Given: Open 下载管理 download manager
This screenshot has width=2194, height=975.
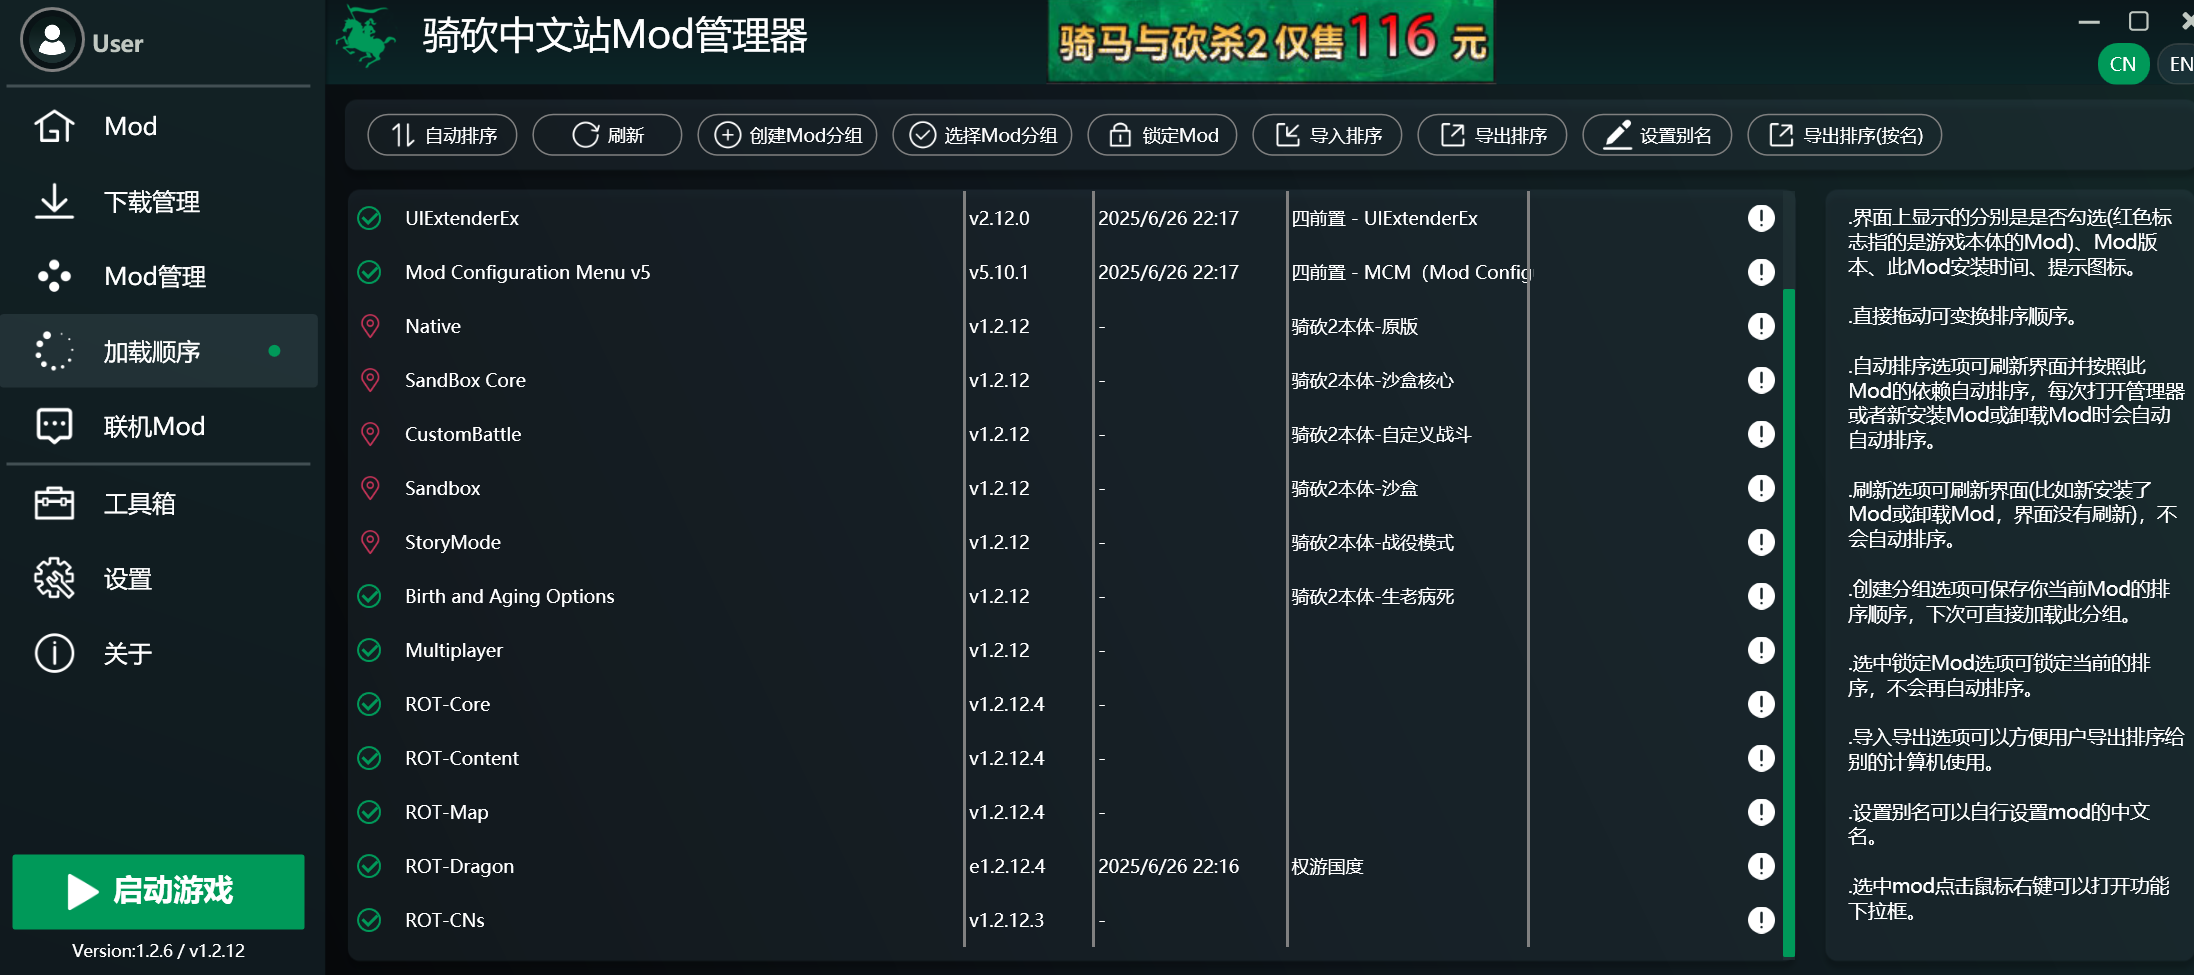Looking at the screenshot, I should (x=160, y=201).
